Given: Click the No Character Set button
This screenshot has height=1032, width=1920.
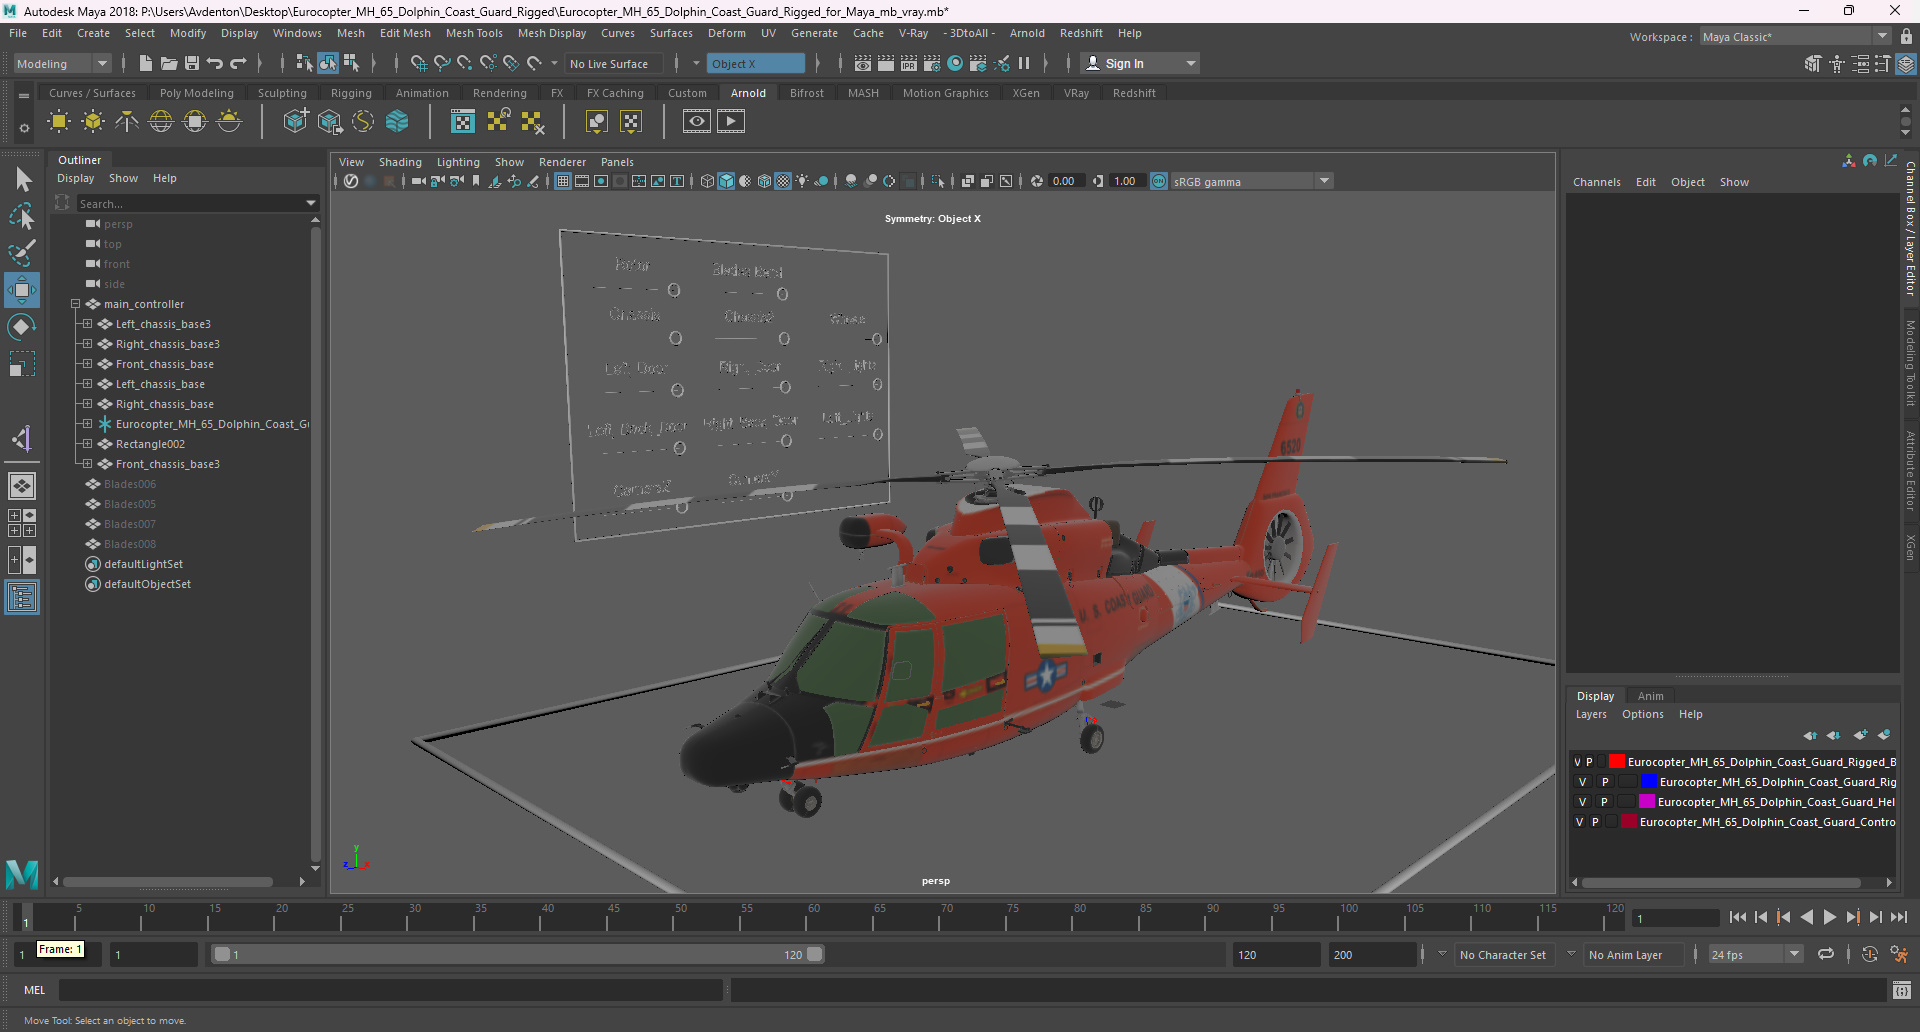Looking at the screenshot, I should [x=1503, y=955].
